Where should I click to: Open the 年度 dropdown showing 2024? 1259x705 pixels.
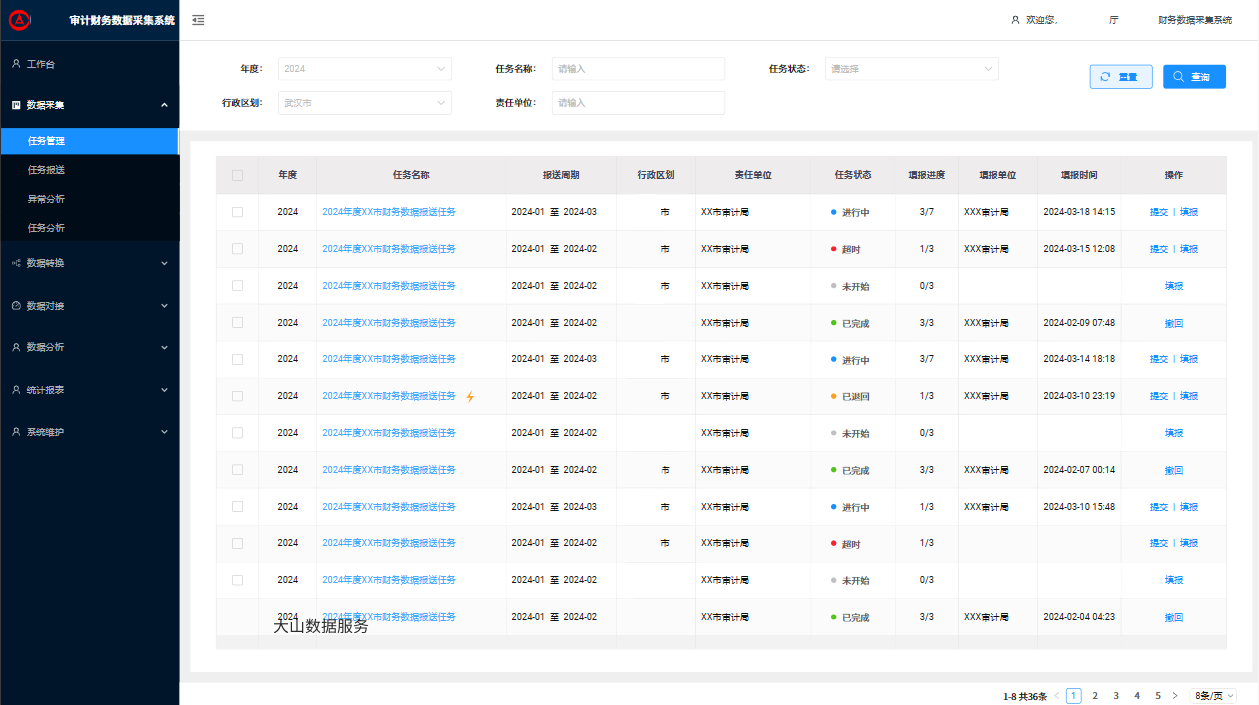(x=365, y=69)
